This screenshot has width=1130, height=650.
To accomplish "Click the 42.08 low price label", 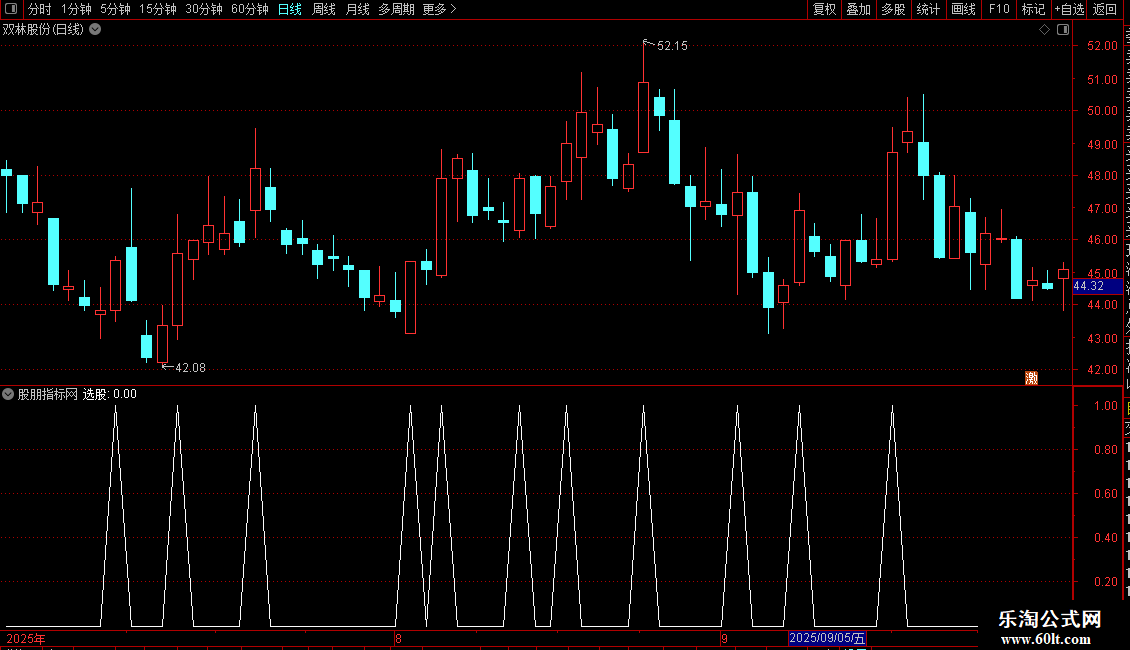I will pyautogui.click(x=190, y=368).
